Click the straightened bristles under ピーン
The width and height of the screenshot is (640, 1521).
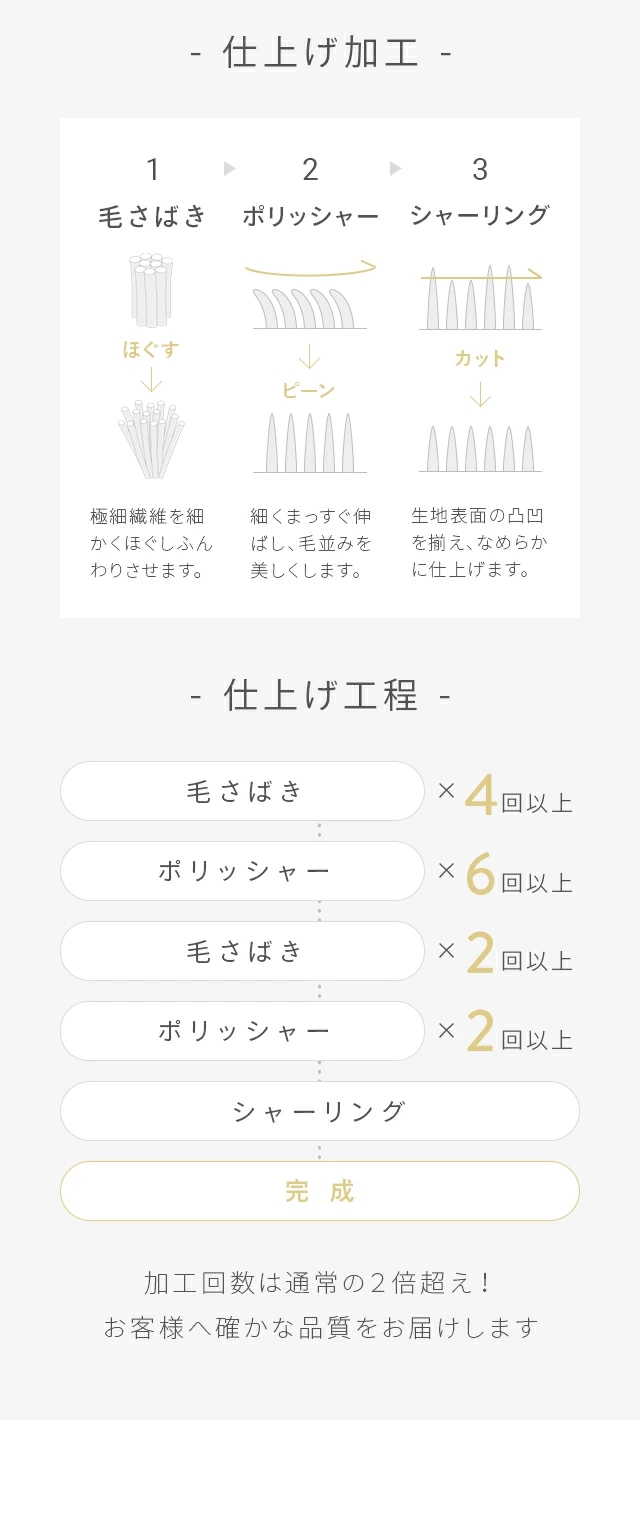(x=310, y=443)
